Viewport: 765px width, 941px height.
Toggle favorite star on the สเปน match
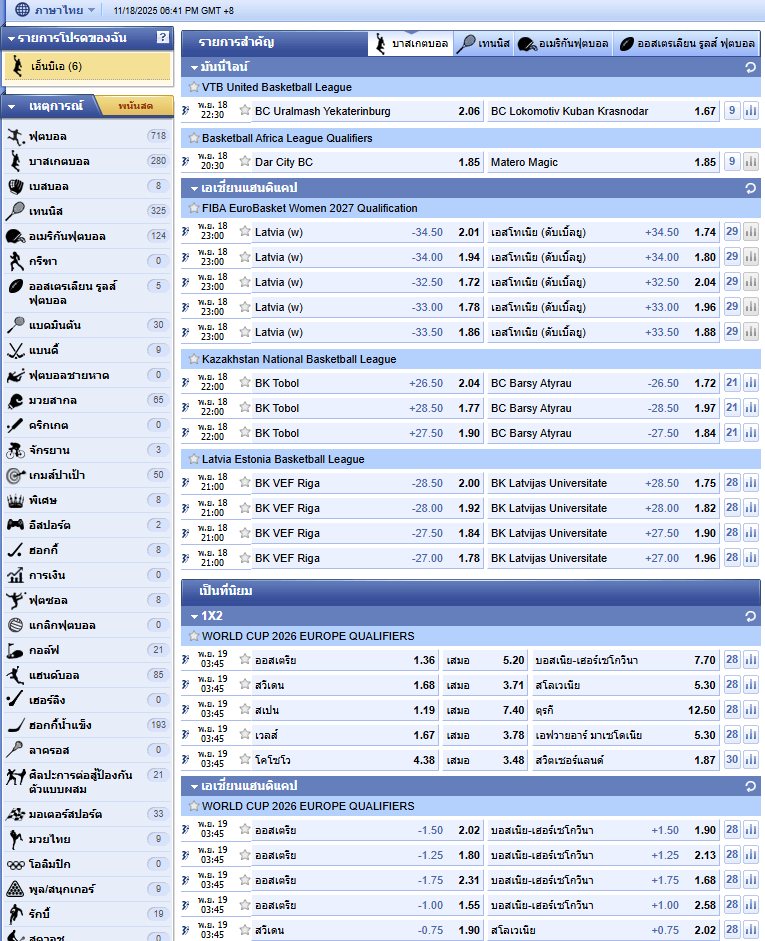[245, 710]
